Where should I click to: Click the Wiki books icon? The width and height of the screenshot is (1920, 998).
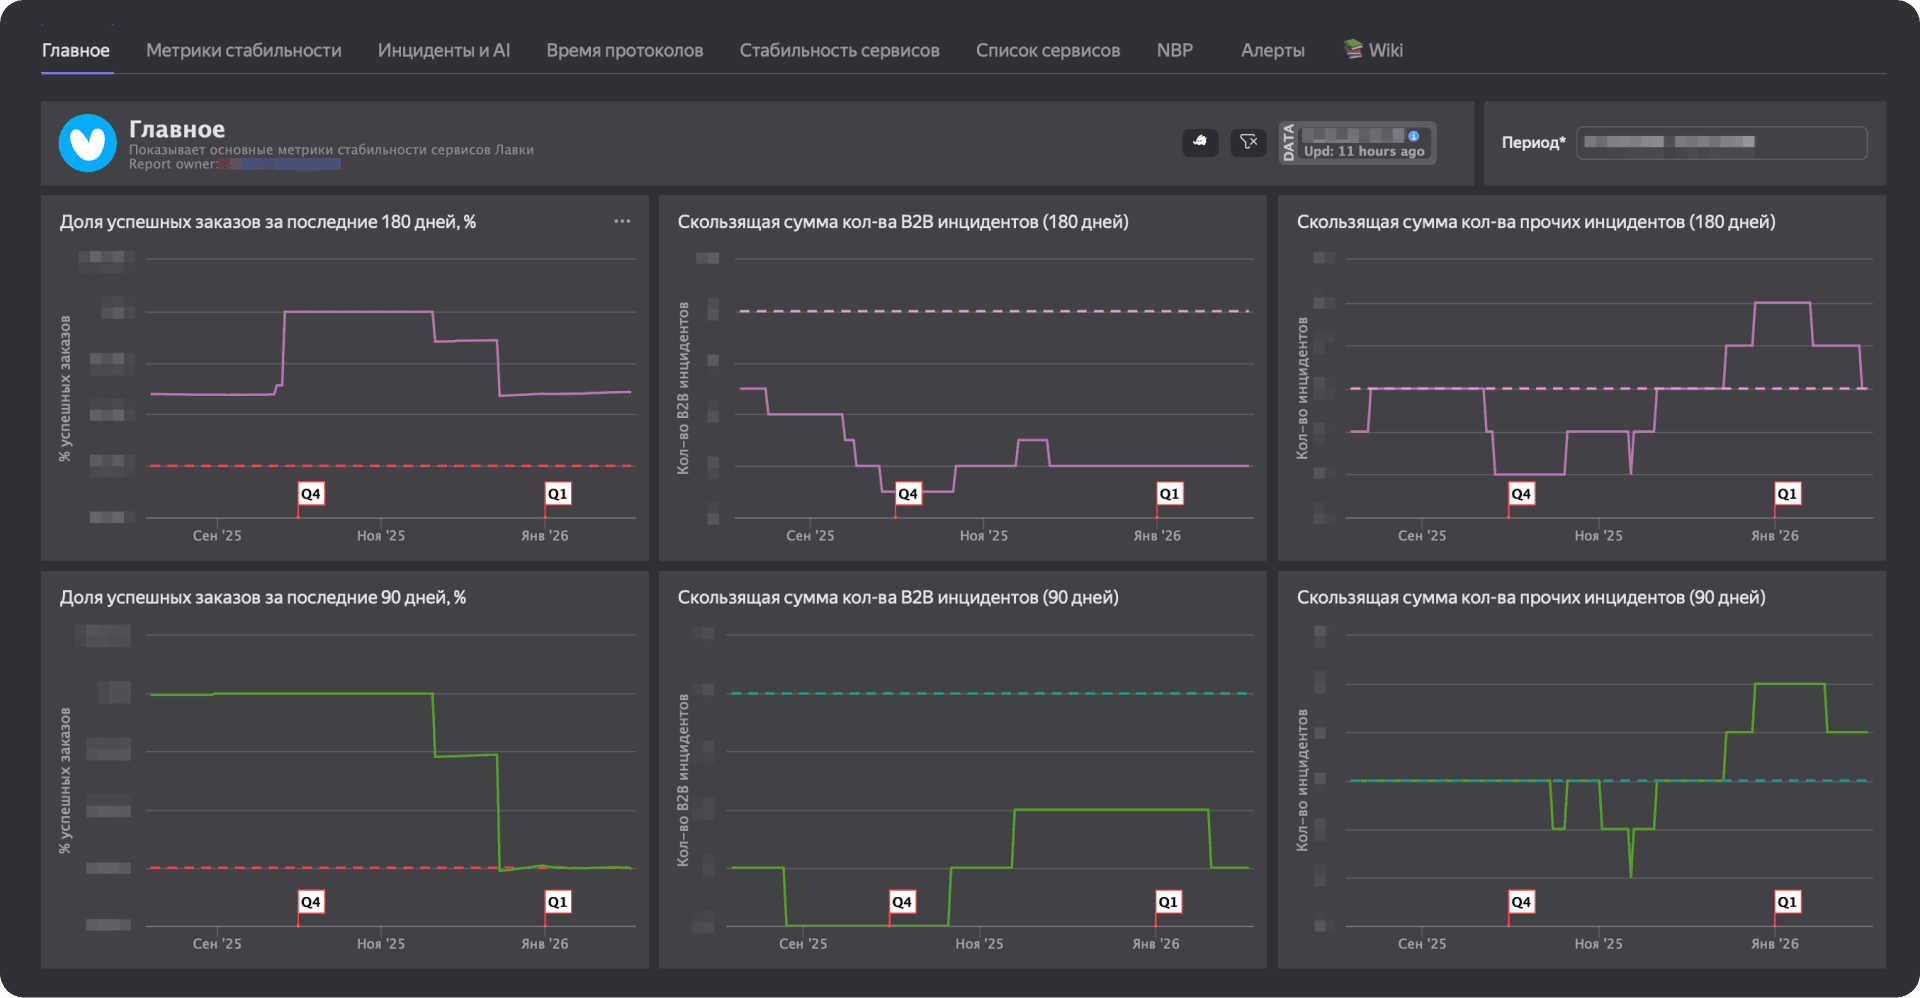[1353, 49]
